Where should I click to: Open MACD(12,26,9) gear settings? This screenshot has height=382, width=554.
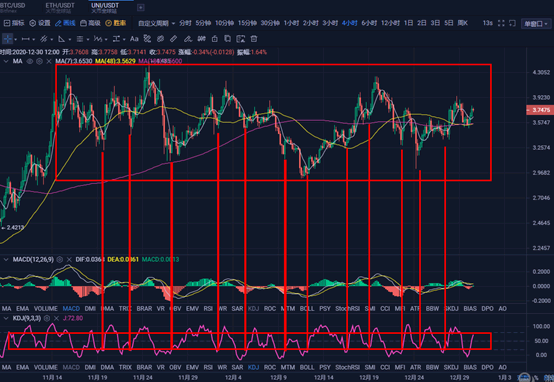[x=60, y=260]
